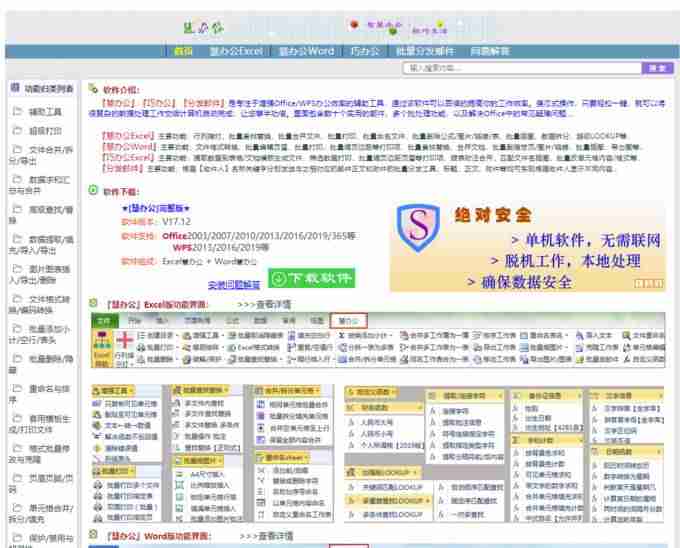Open the 高级查找/替换 category
The image size is (680, 548).
tap(41, 215)
